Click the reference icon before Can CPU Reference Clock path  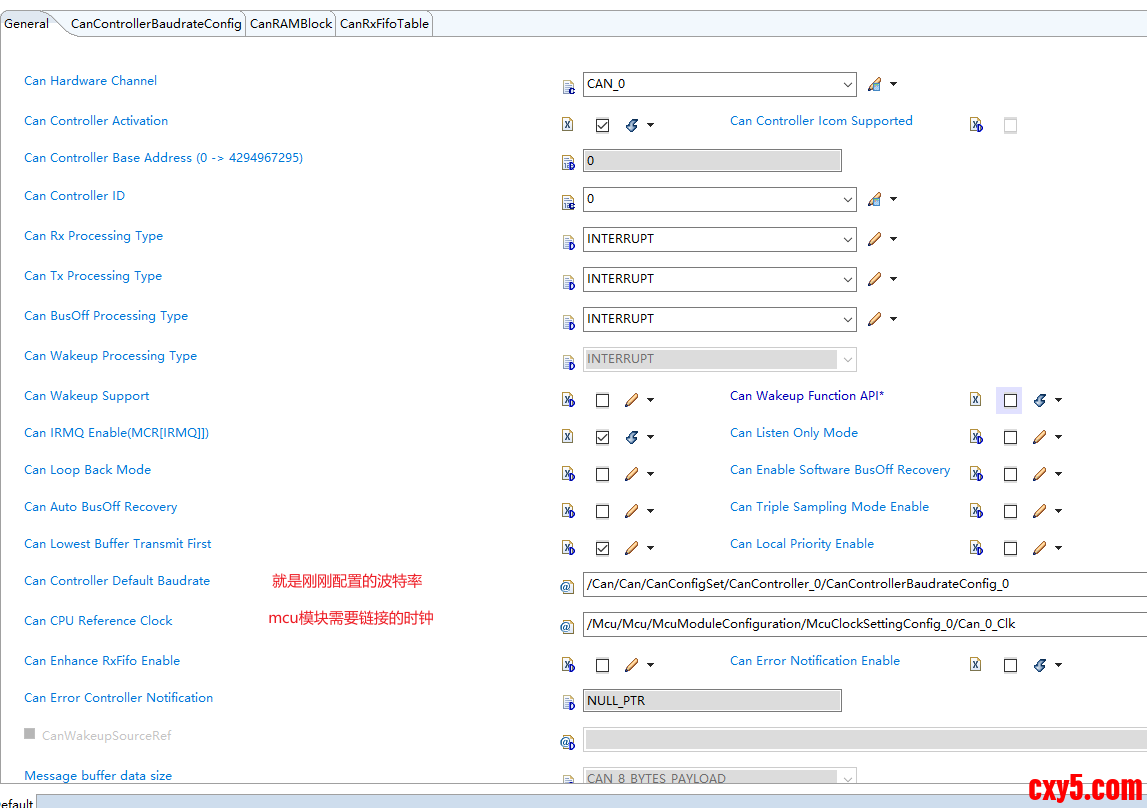(x=567, y=626)
